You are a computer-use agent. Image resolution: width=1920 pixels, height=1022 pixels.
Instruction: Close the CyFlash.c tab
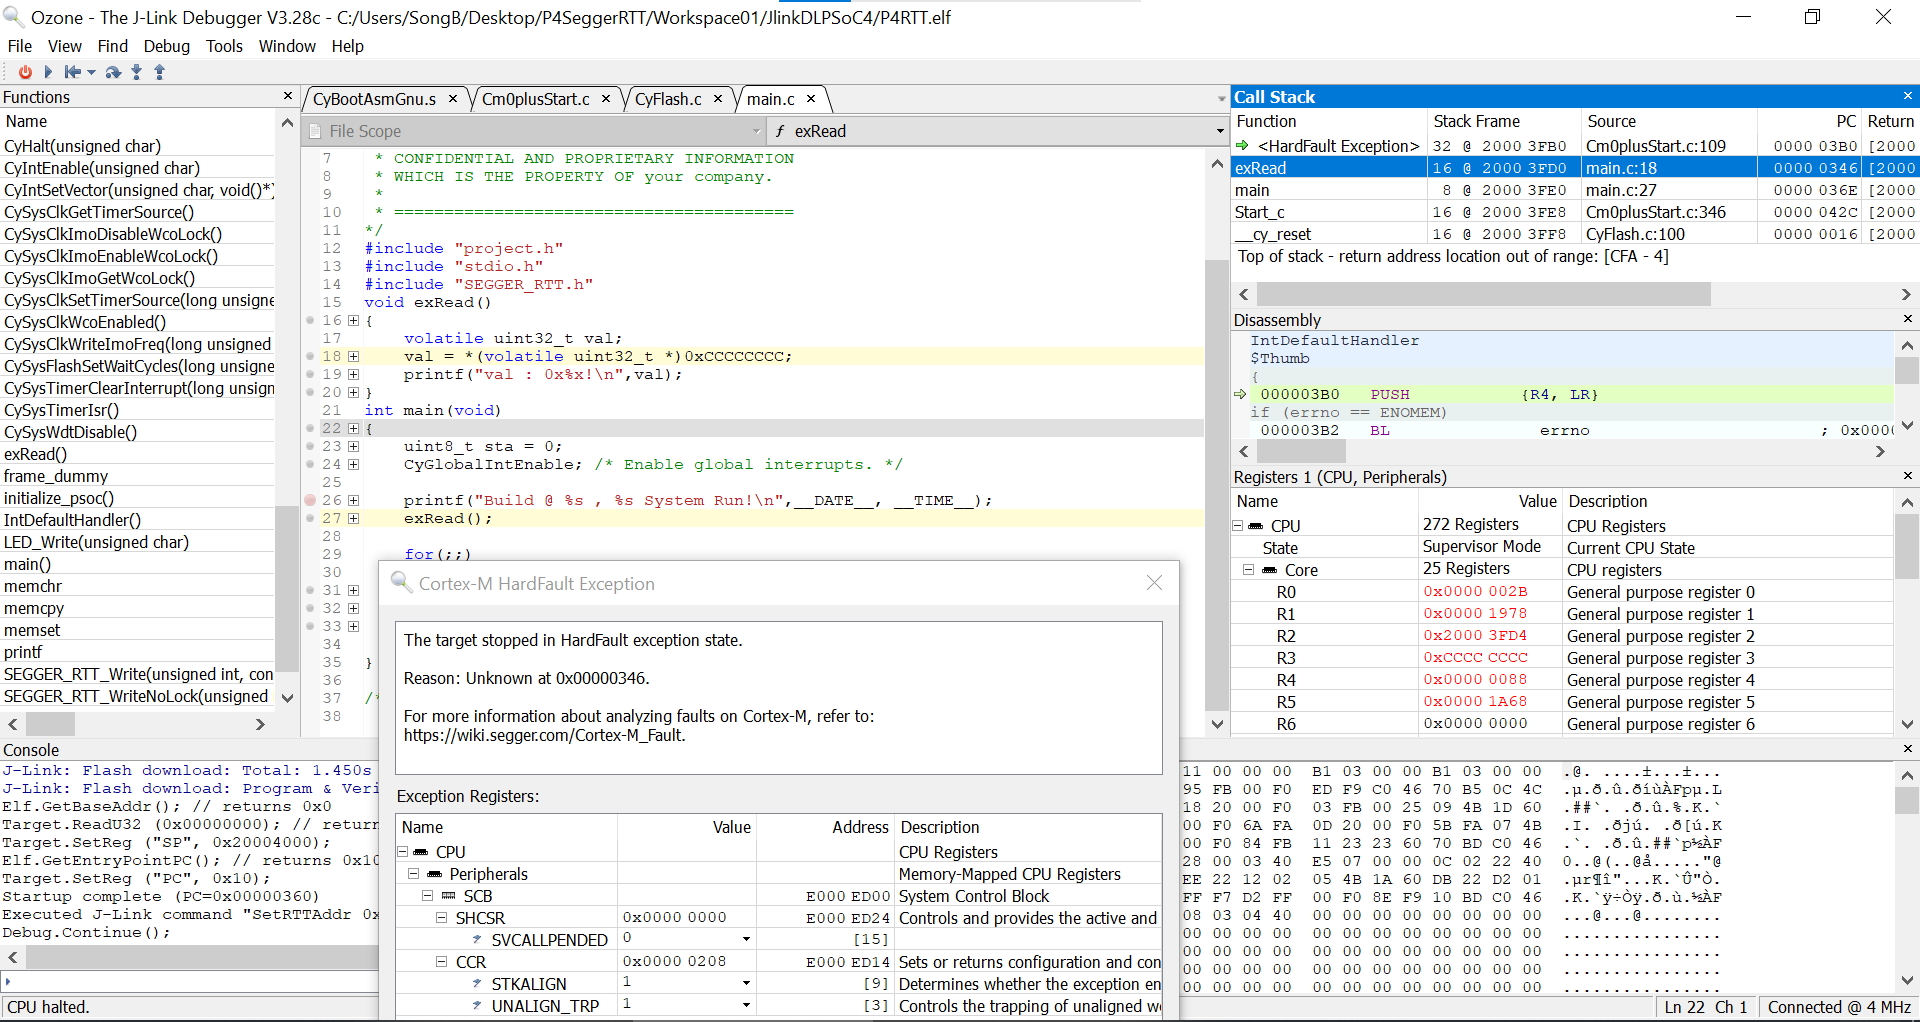[718, 98]
